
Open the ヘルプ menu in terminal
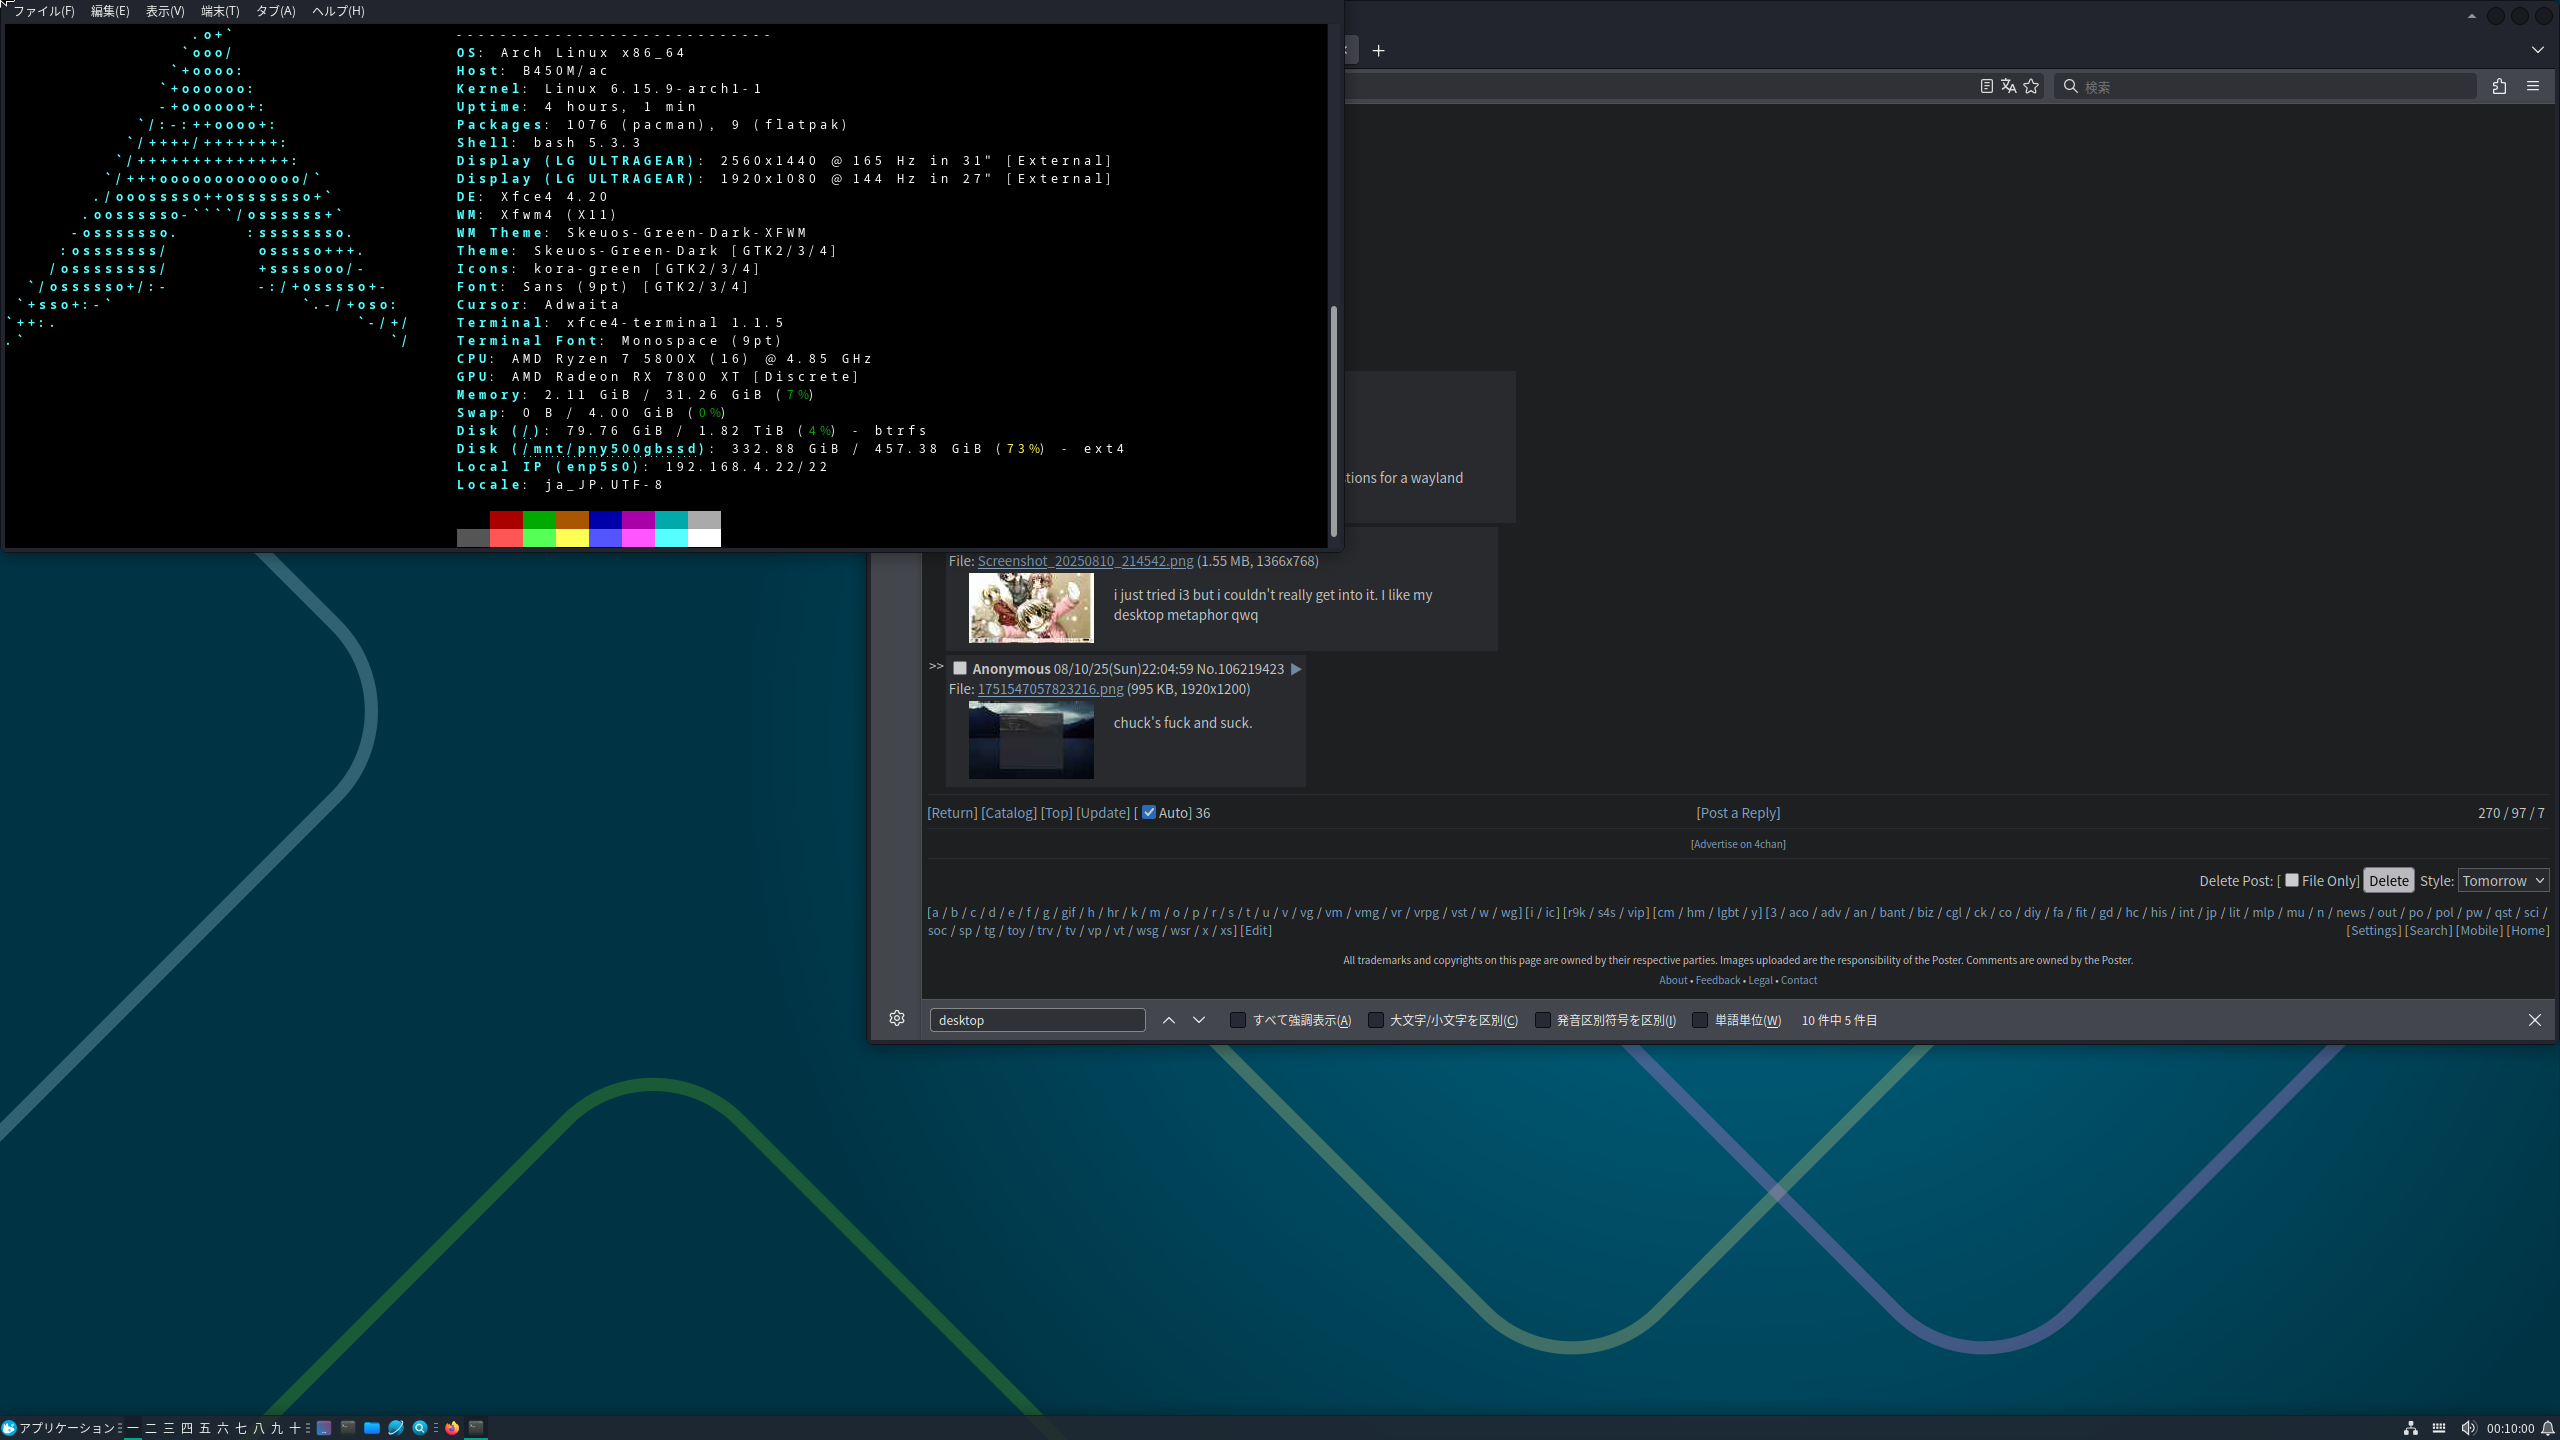tap(338, 11)
